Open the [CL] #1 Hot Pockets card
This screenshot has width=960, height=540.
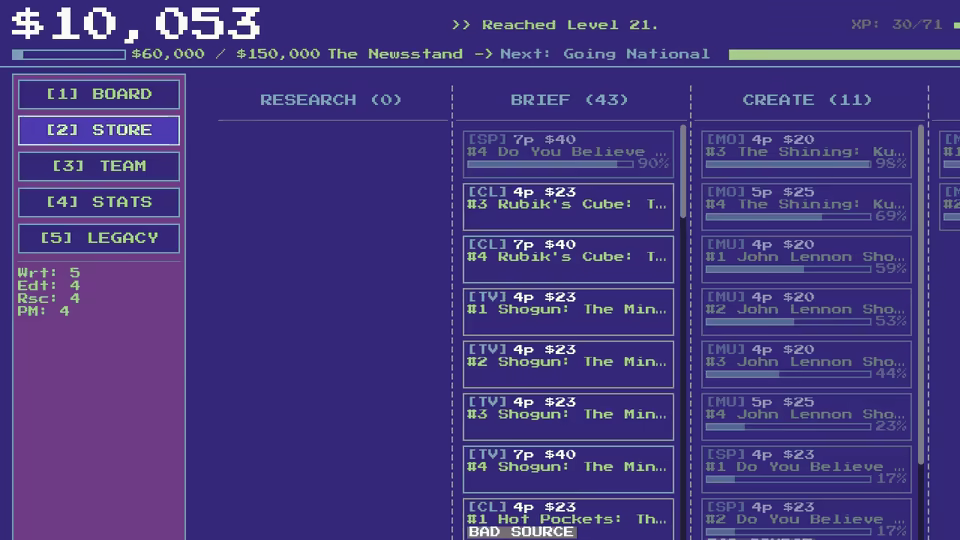(568, 519)
